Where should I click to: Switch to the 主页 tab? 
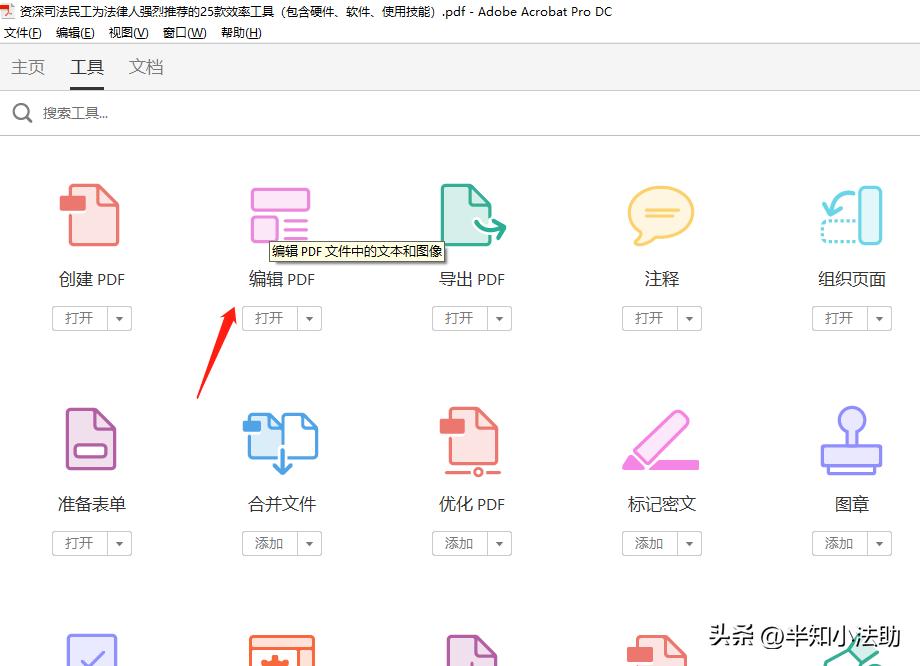(28, 67)
